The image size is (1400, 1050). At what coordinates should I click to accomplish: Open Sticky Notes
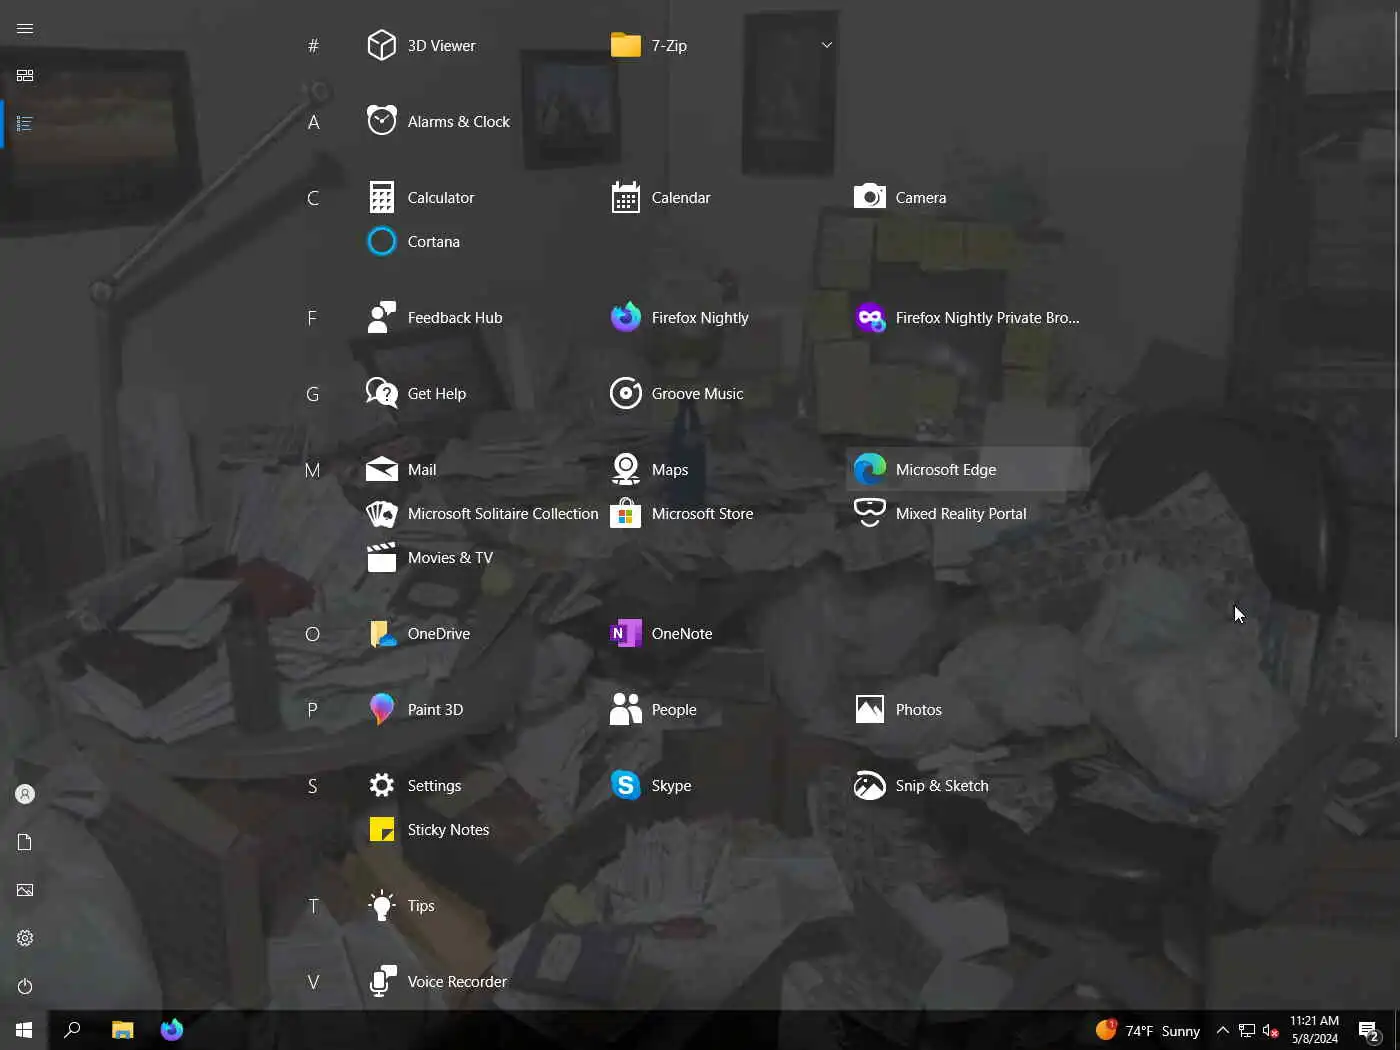(479, 829)
